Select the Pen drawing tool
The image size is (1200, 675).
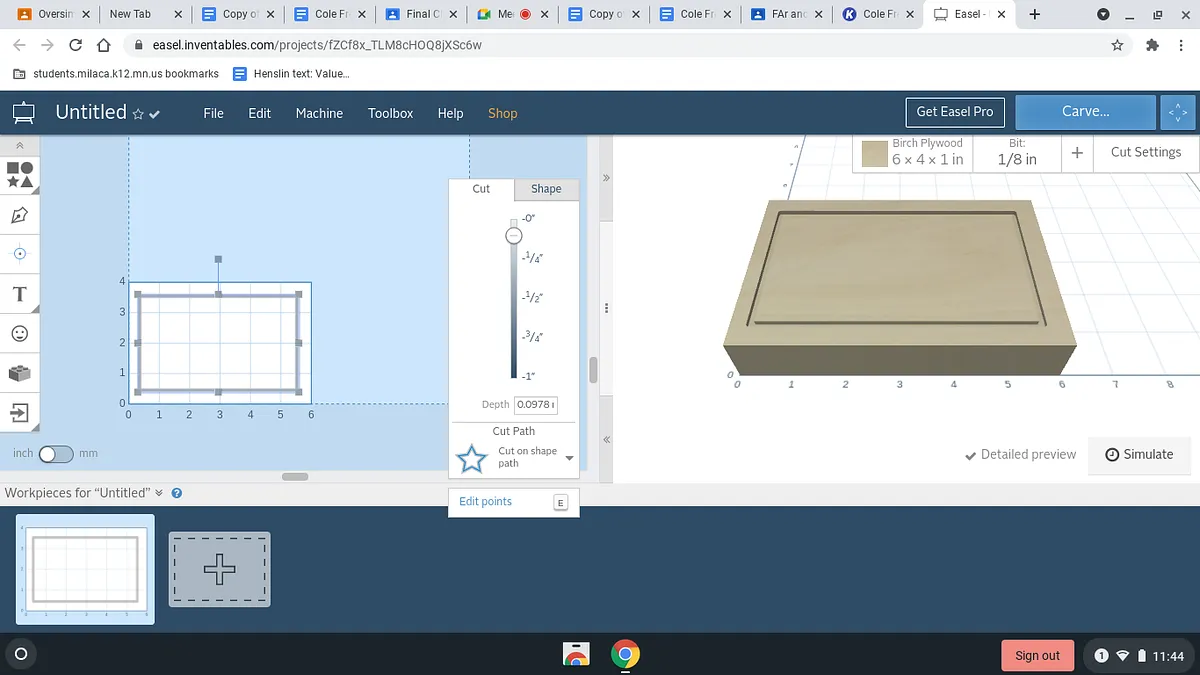point(20,215)
